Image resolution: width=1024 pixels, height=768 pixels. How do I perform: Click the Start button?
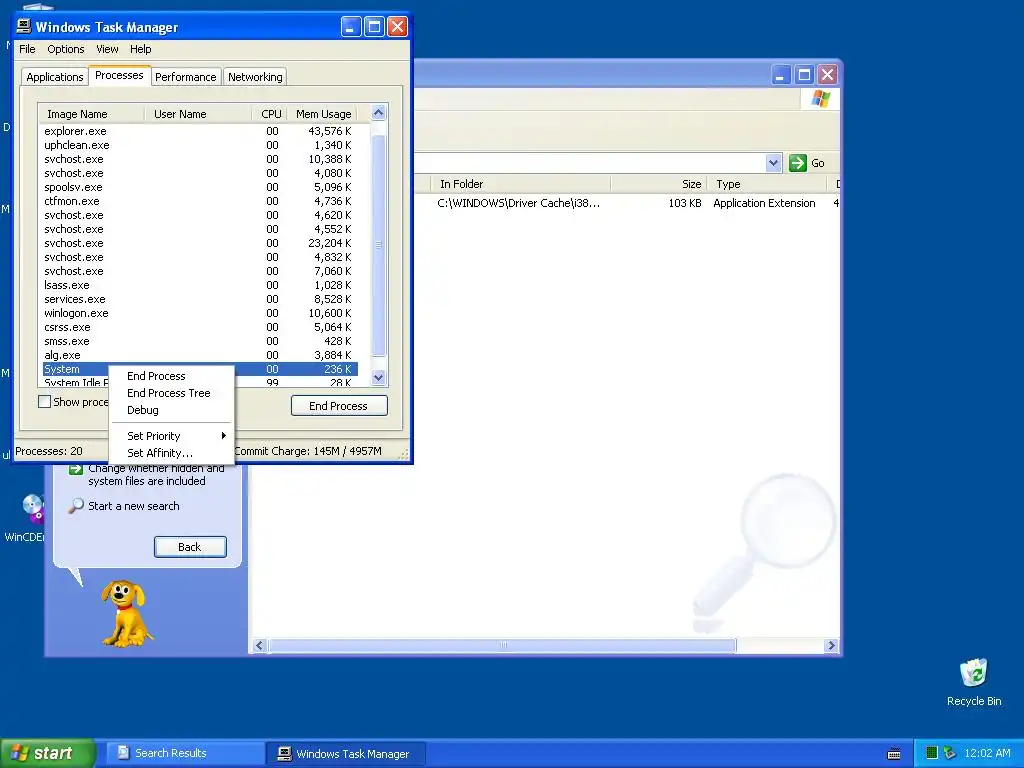pos(48,753)
